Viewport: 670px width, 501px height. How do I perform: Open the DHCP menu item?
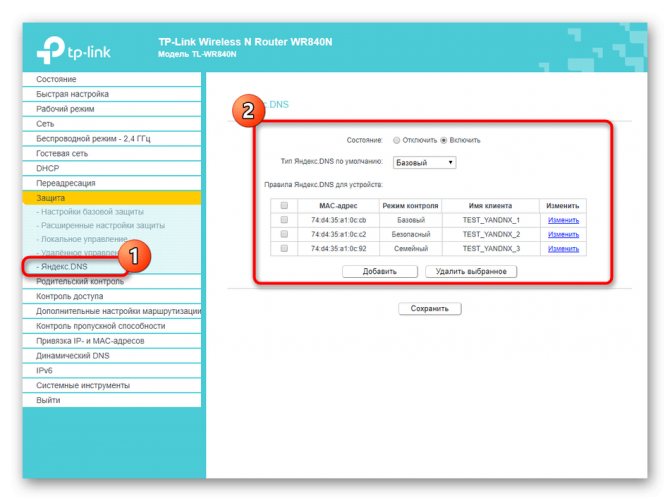pyautogui.click(x=112, y=168)
